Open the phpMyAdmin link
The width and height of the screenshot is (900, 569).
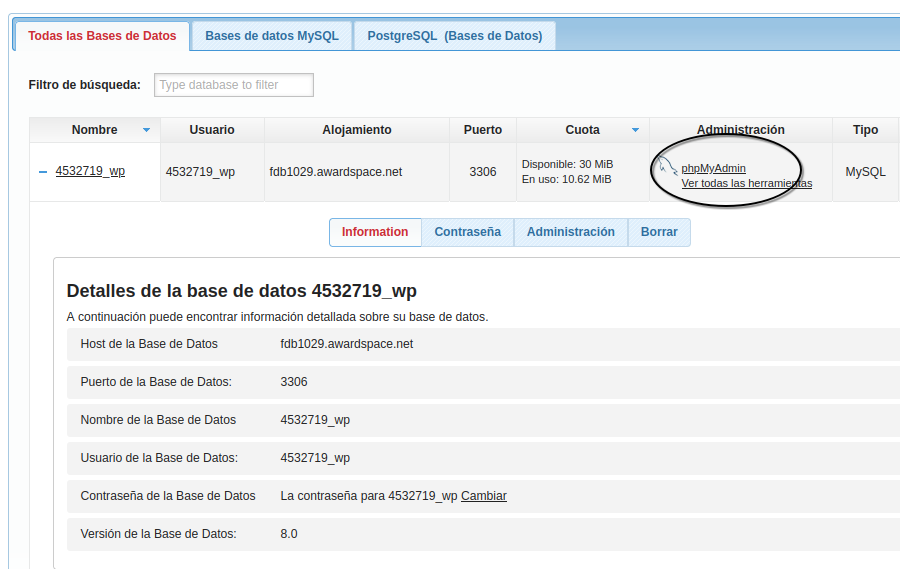coord(713,168)
